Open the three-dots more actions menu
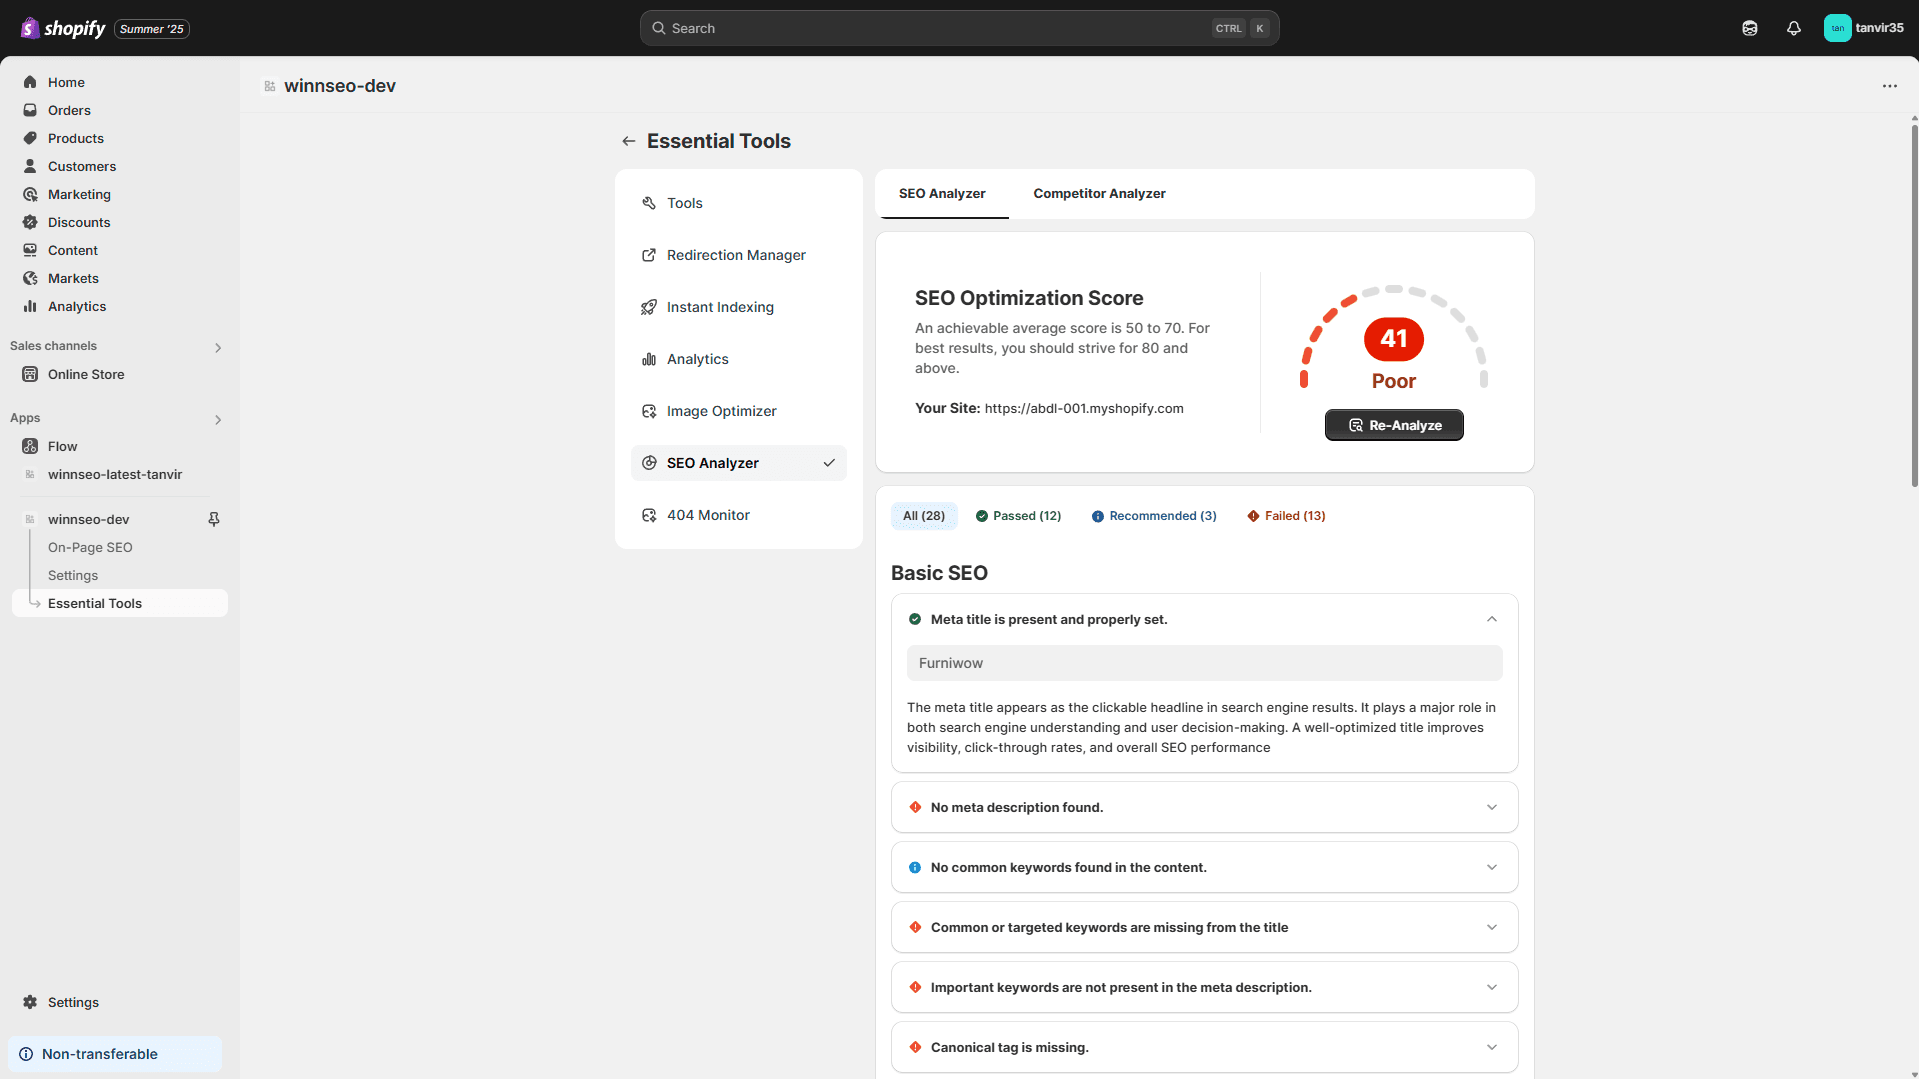The image size is (1919, 1079). point(1889,86)
